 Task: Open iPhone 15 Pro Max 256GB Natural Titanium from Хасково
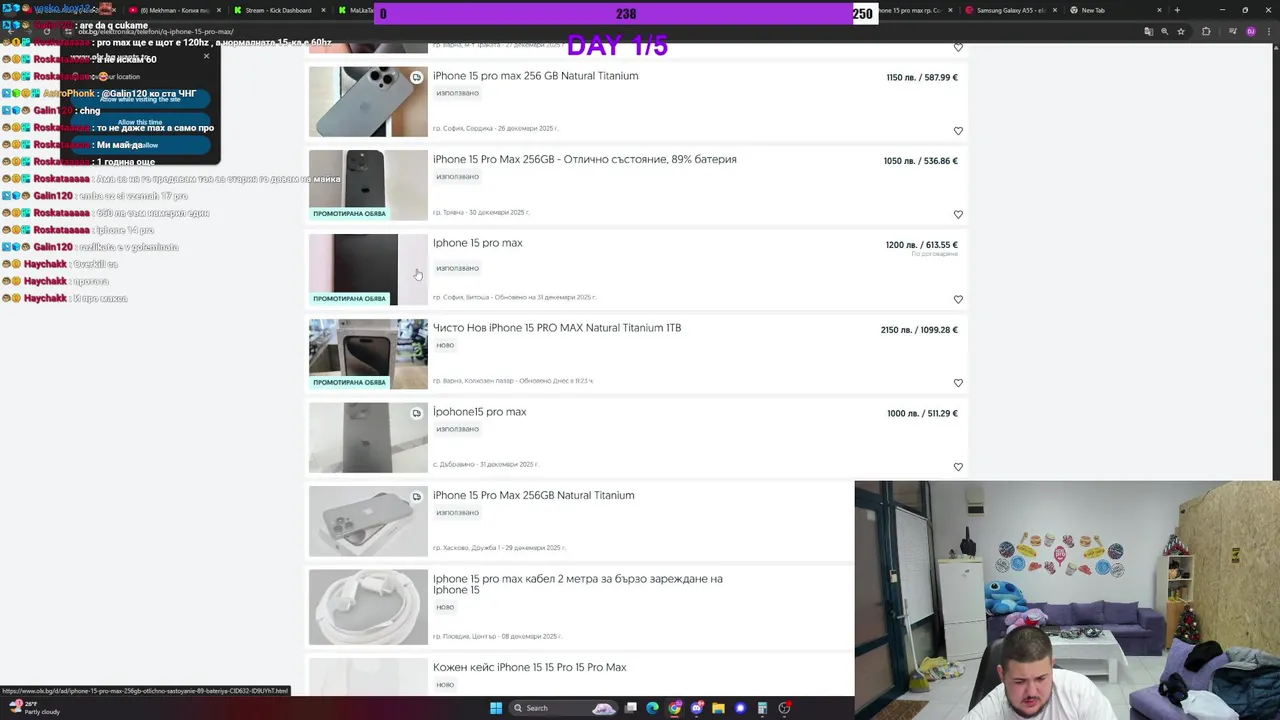pyautogui.click(x=533, y=495)
